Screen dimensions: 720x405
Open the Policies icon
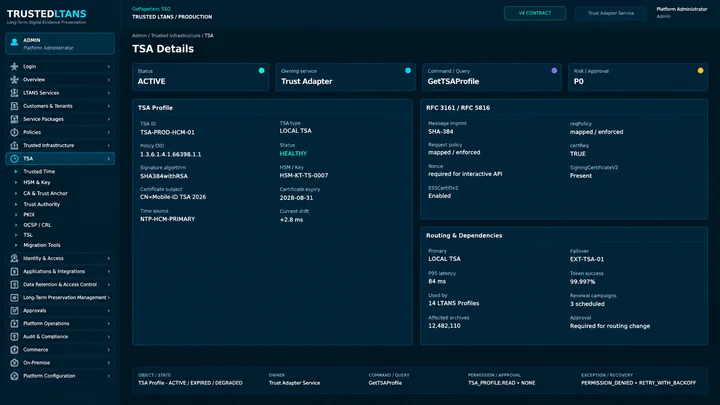click(x=14, y=132)
